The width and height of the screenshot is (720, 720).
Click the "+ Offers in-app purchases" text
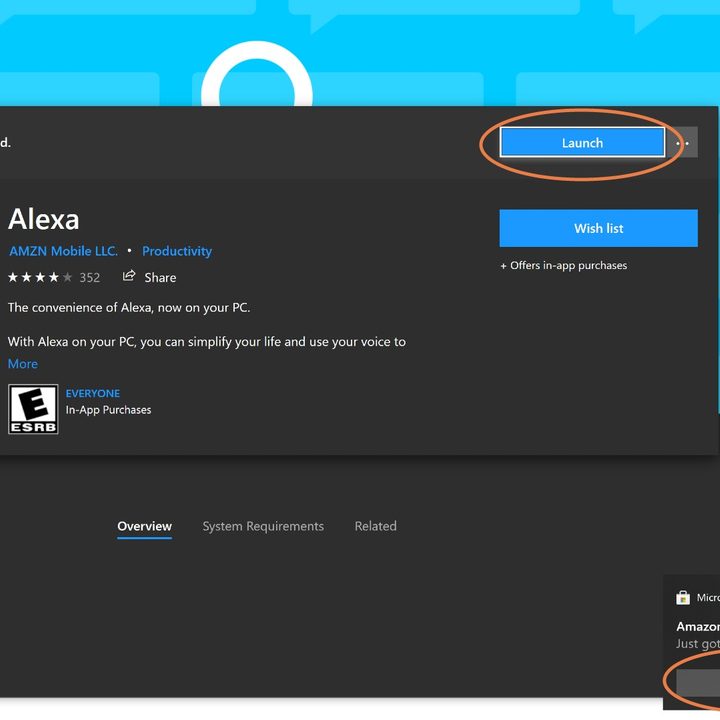pyautogui.click(x=563, y=265)
